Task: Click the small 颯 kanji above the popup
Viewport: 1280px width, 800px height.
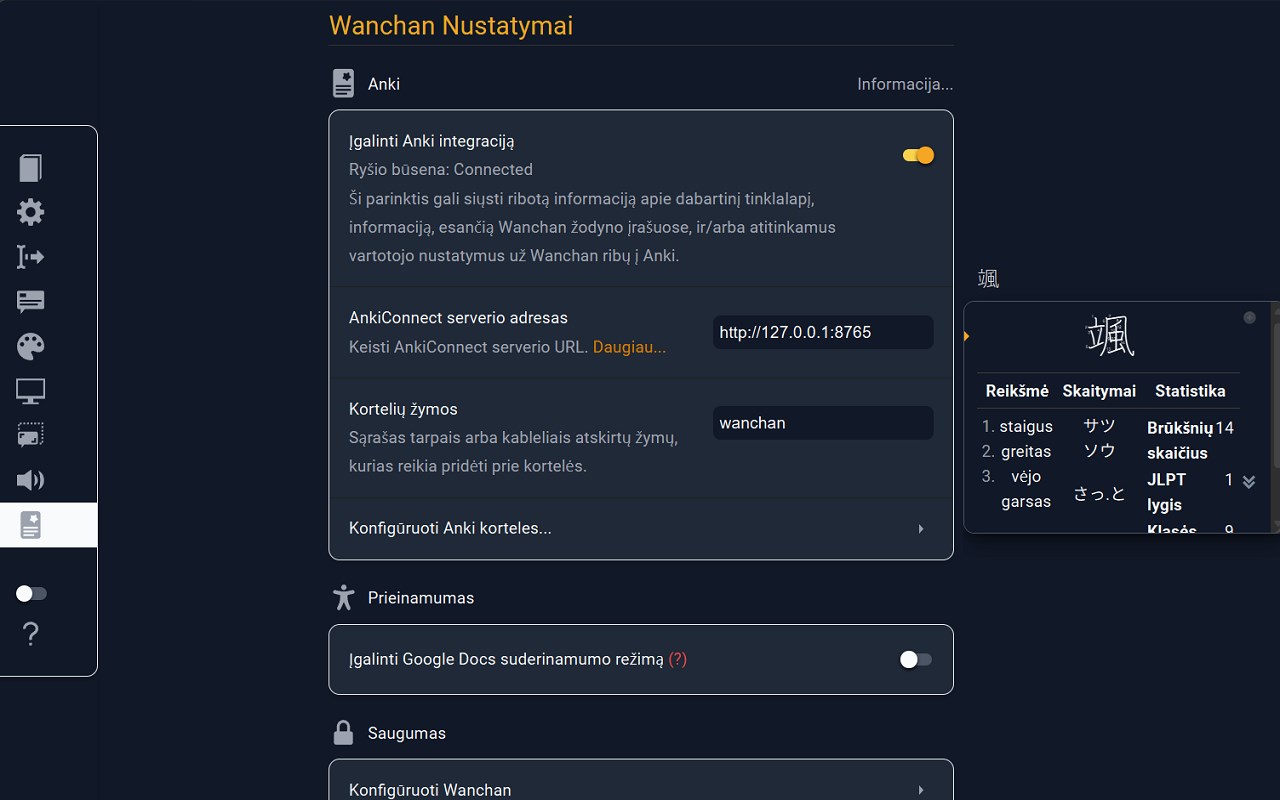Action: 988,279
